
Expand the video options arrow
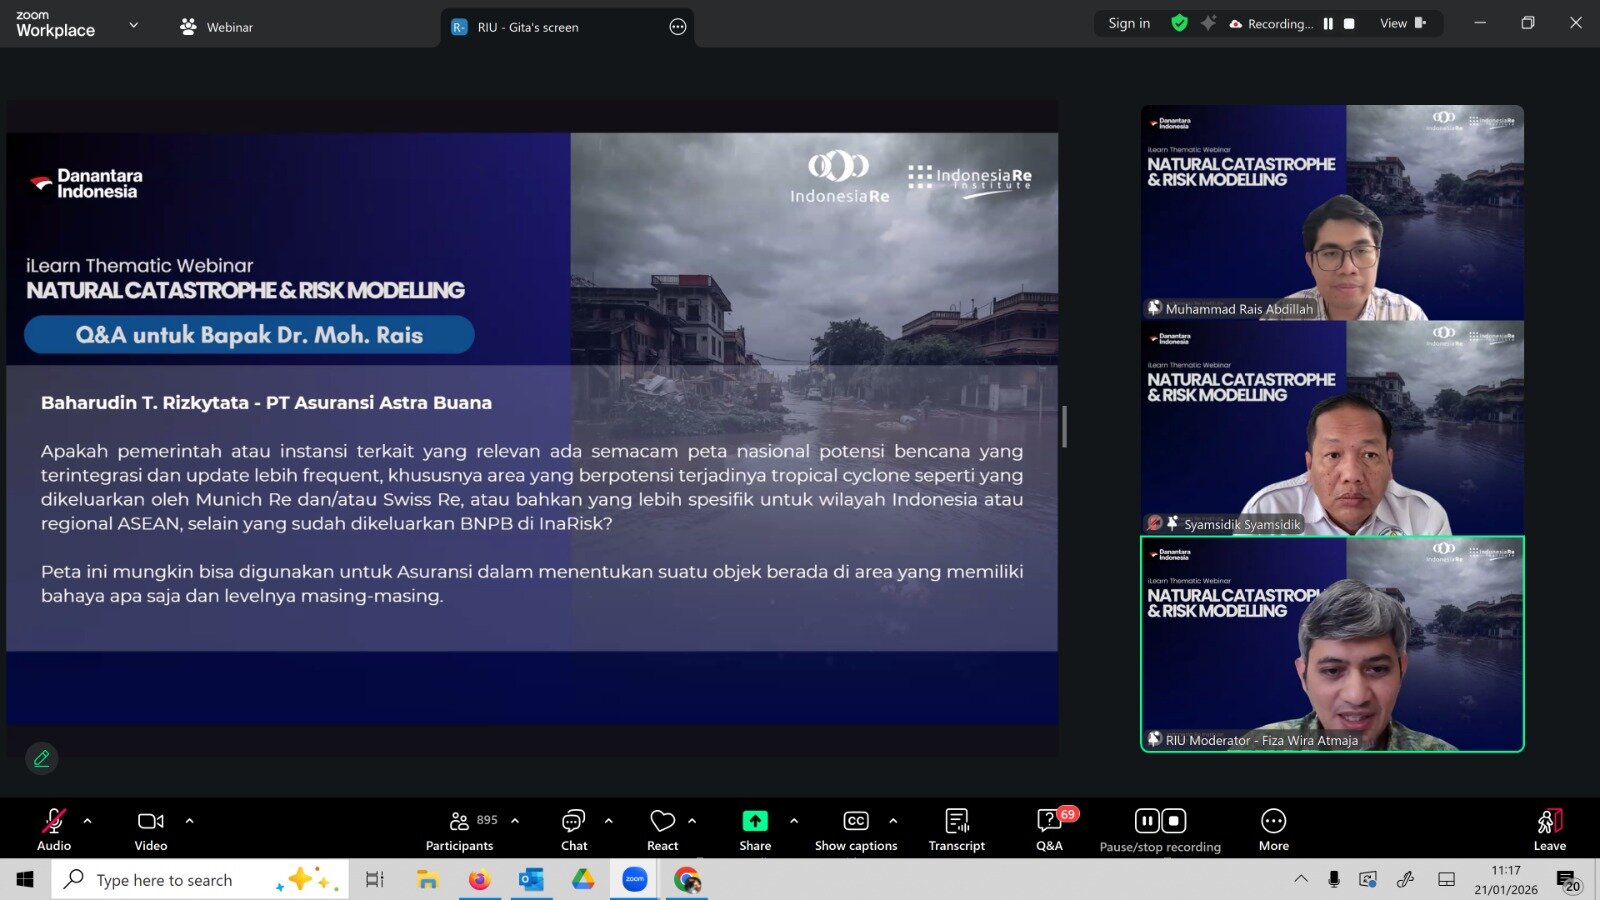[x=190, y=821]
